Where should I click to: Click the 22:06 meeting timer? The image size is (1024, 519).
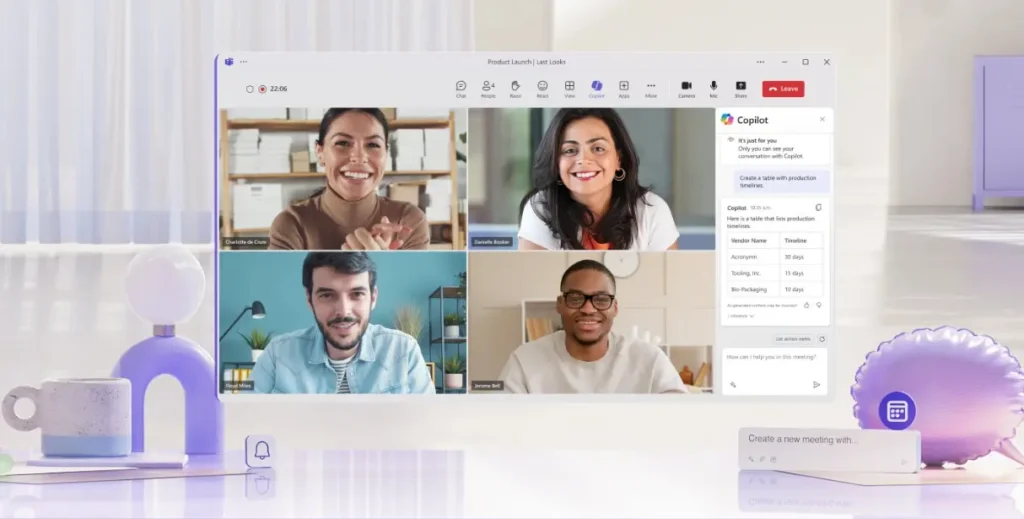[x=279, y=89]
